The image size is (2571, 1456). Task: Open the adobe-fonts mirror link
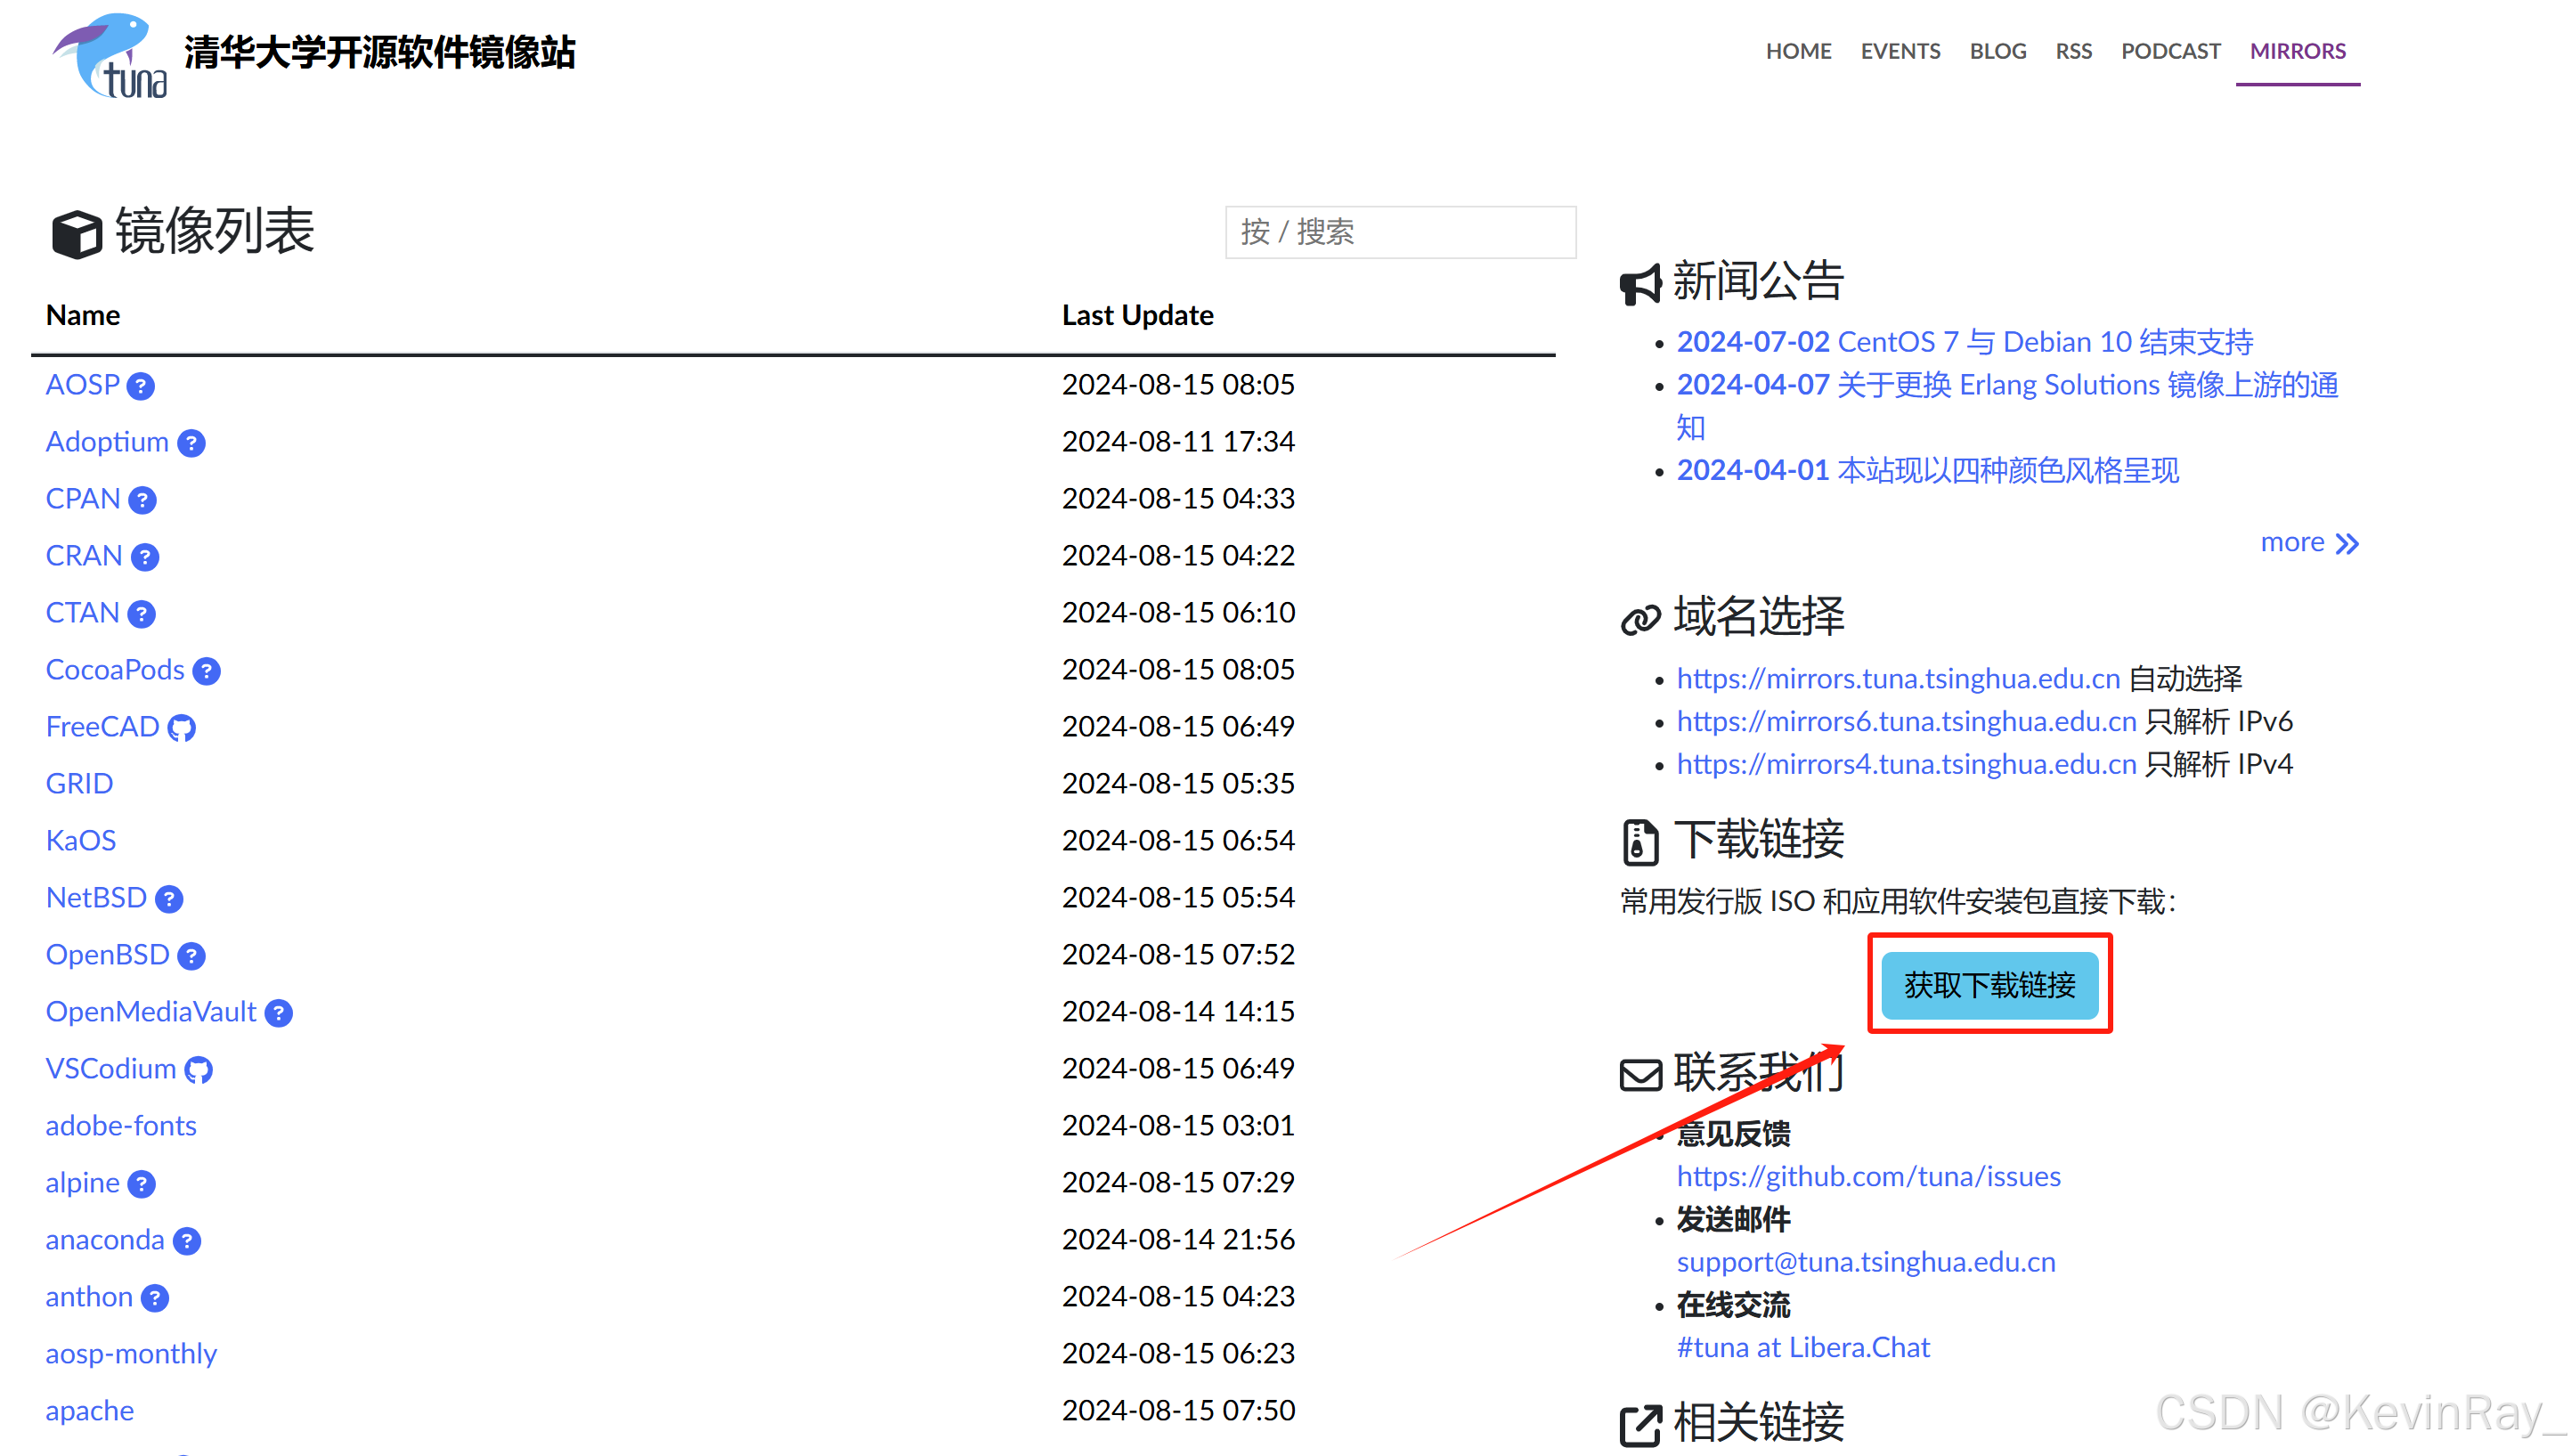pos(121,1125)
